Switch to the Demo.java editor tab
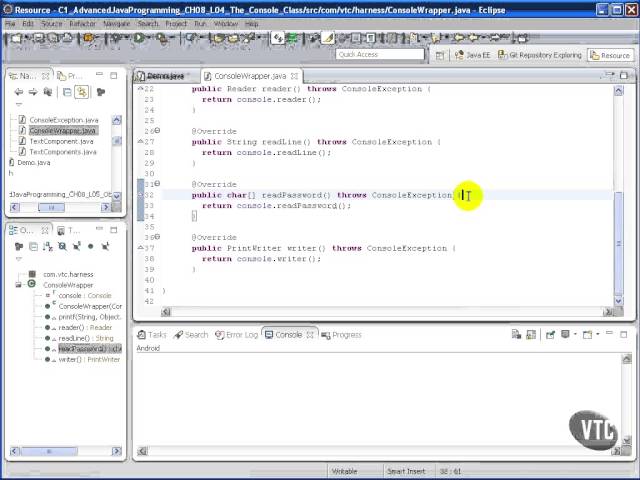 (165, 76)
